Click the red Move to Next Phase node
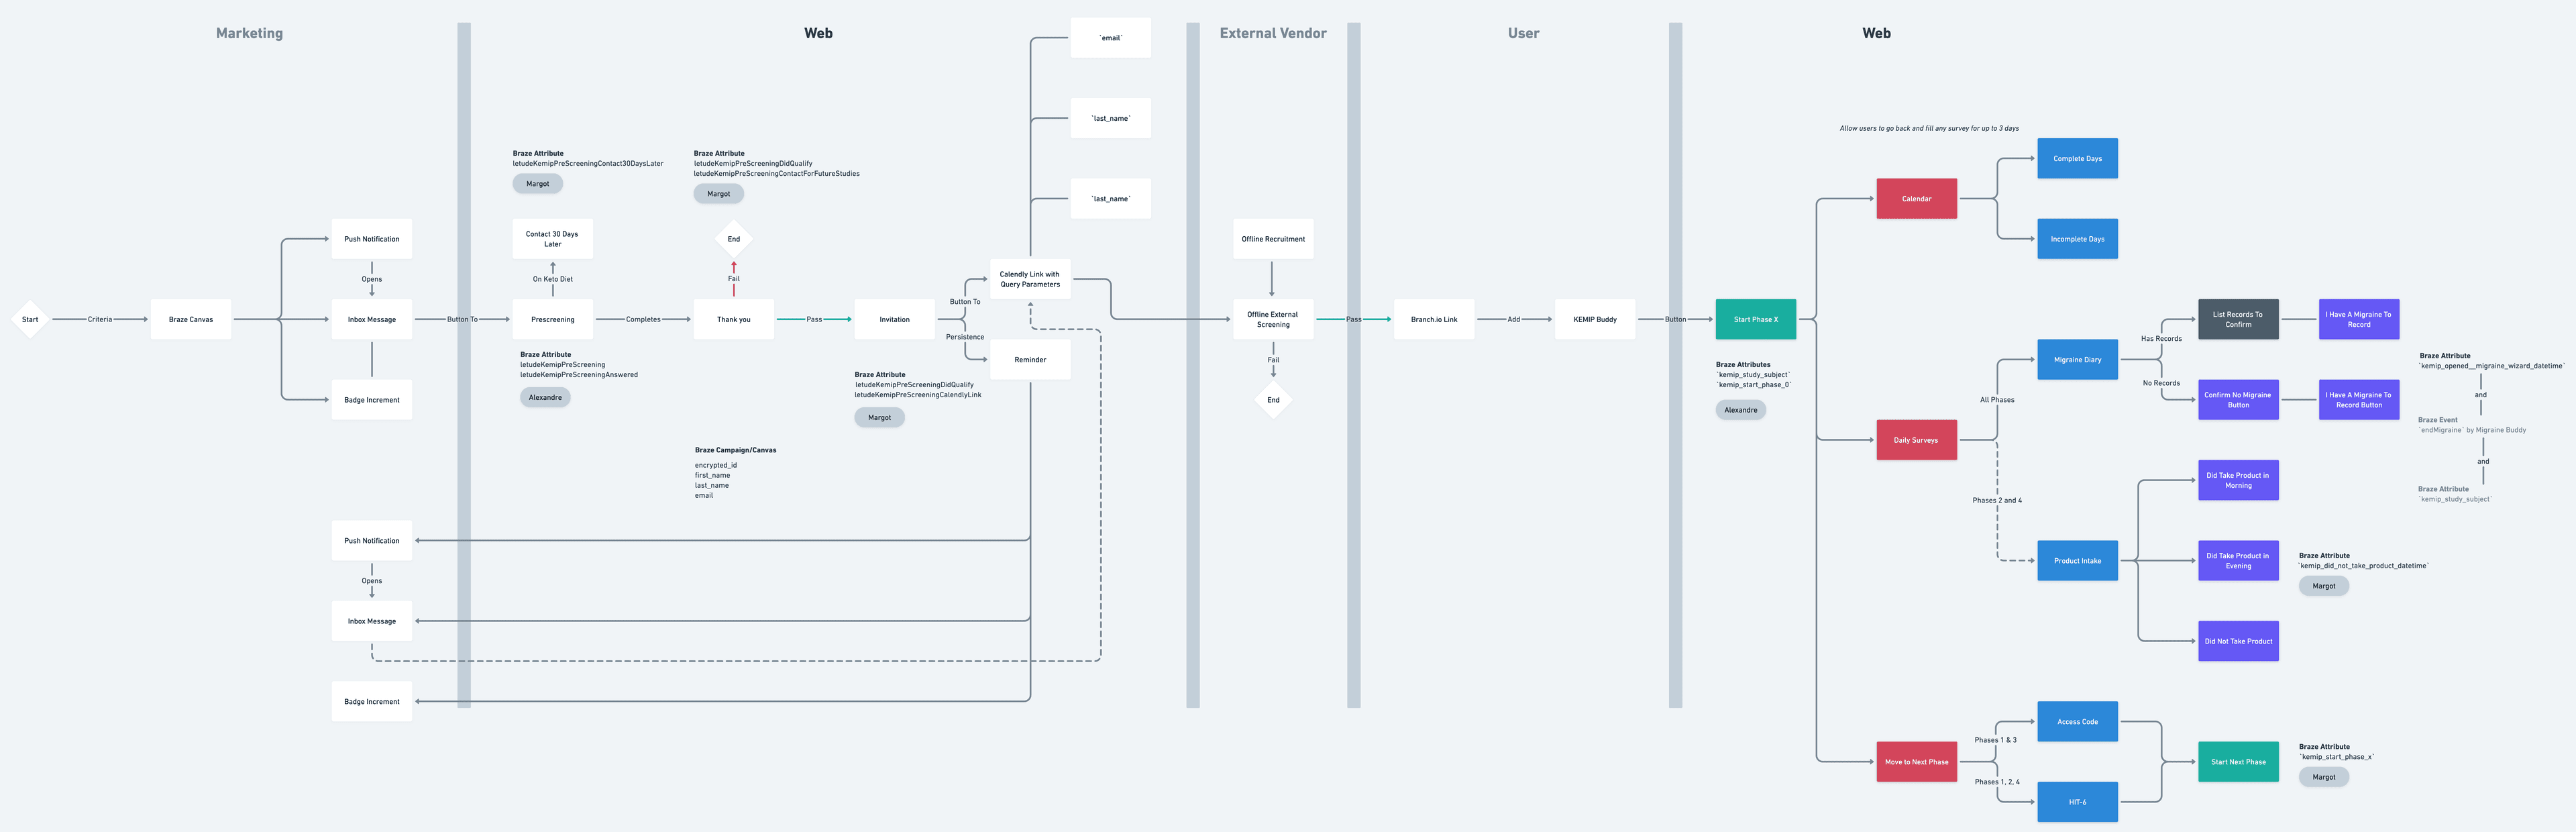The width and height of the screenshot is (2576, 832). [1916, 761]
